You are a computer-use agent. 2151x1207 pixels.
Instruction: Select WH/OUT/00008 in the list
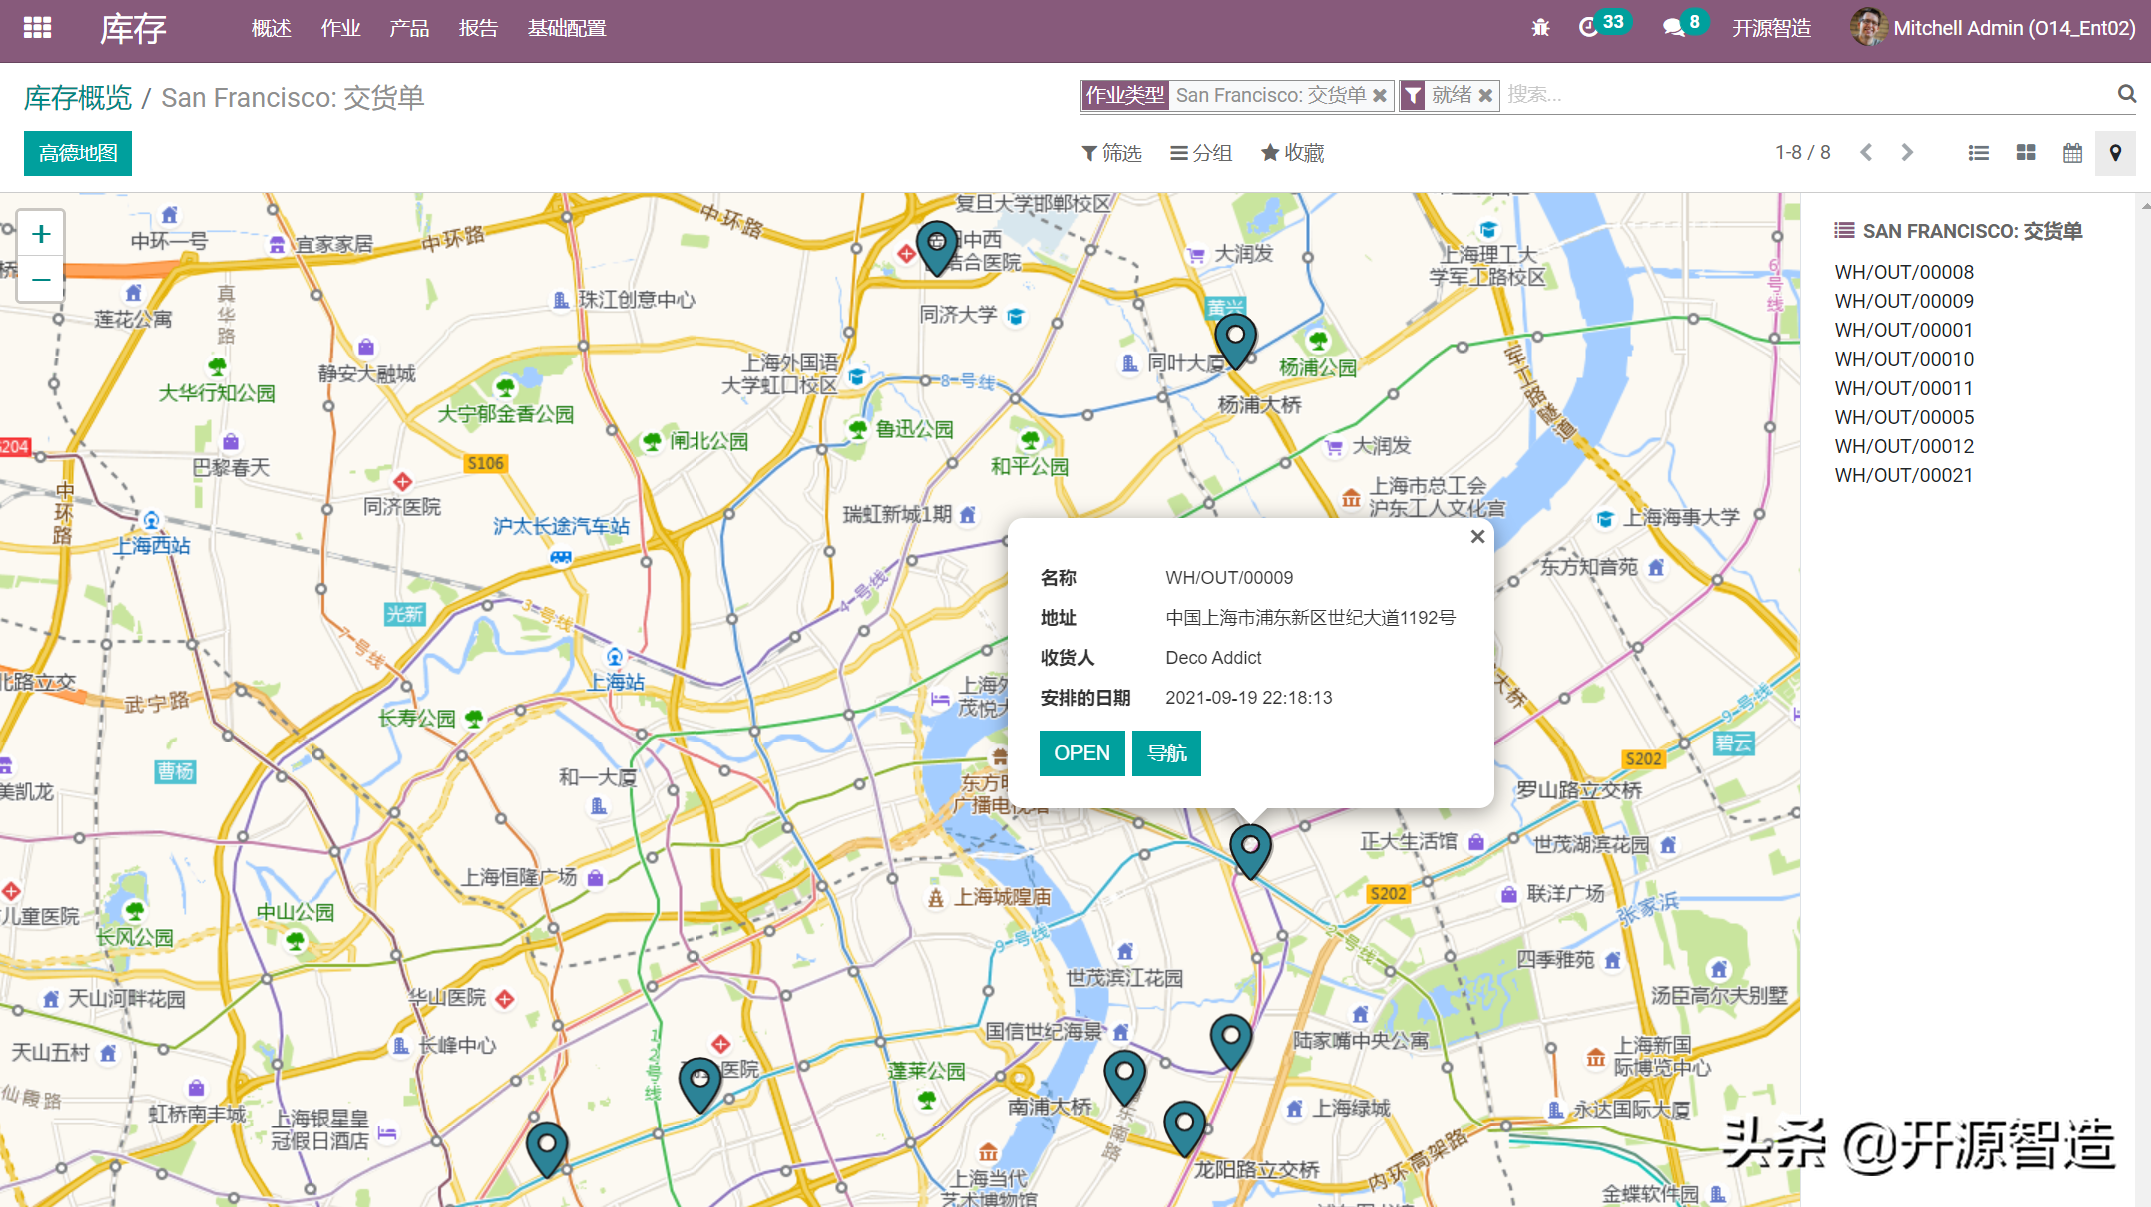pyautogui.click(x=1904, y=272)
